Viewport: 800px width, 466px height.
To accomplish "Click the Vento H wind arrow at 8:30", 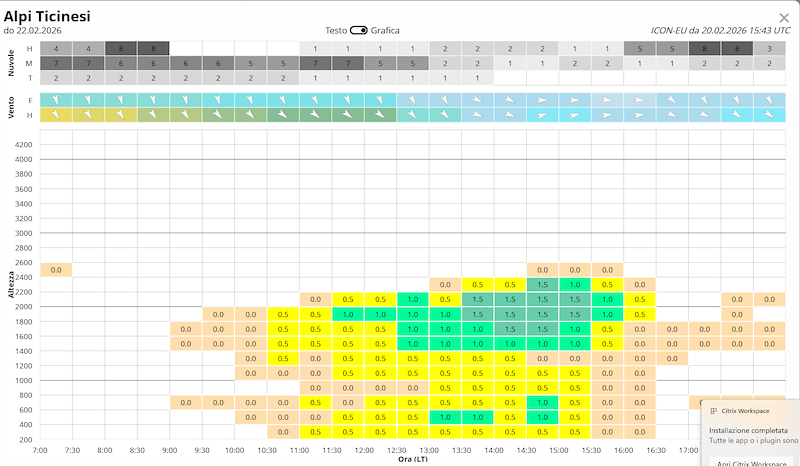I will 153,115.
